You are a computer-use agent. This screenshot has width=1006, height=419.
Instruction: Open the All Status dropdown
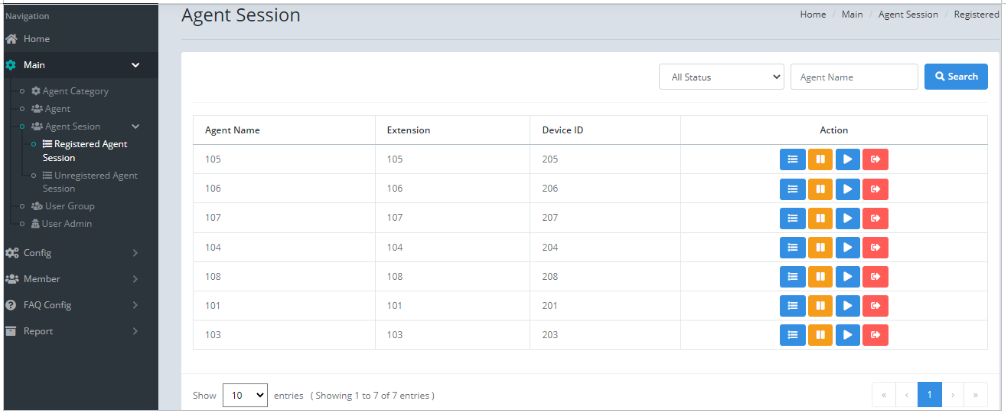721,77
